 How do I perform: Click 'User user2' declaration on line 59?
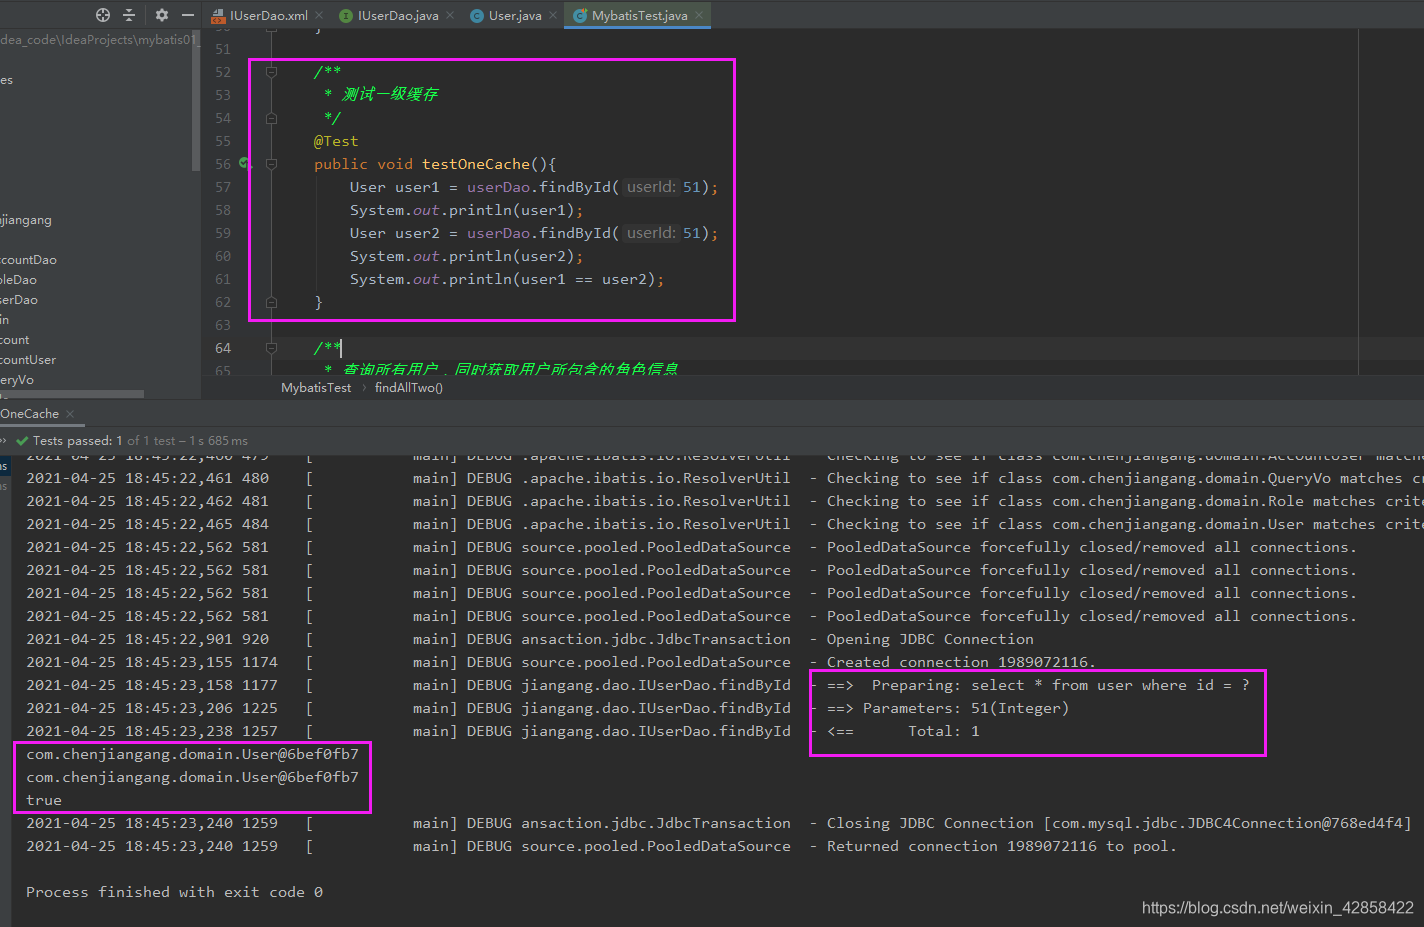[395, 233]
